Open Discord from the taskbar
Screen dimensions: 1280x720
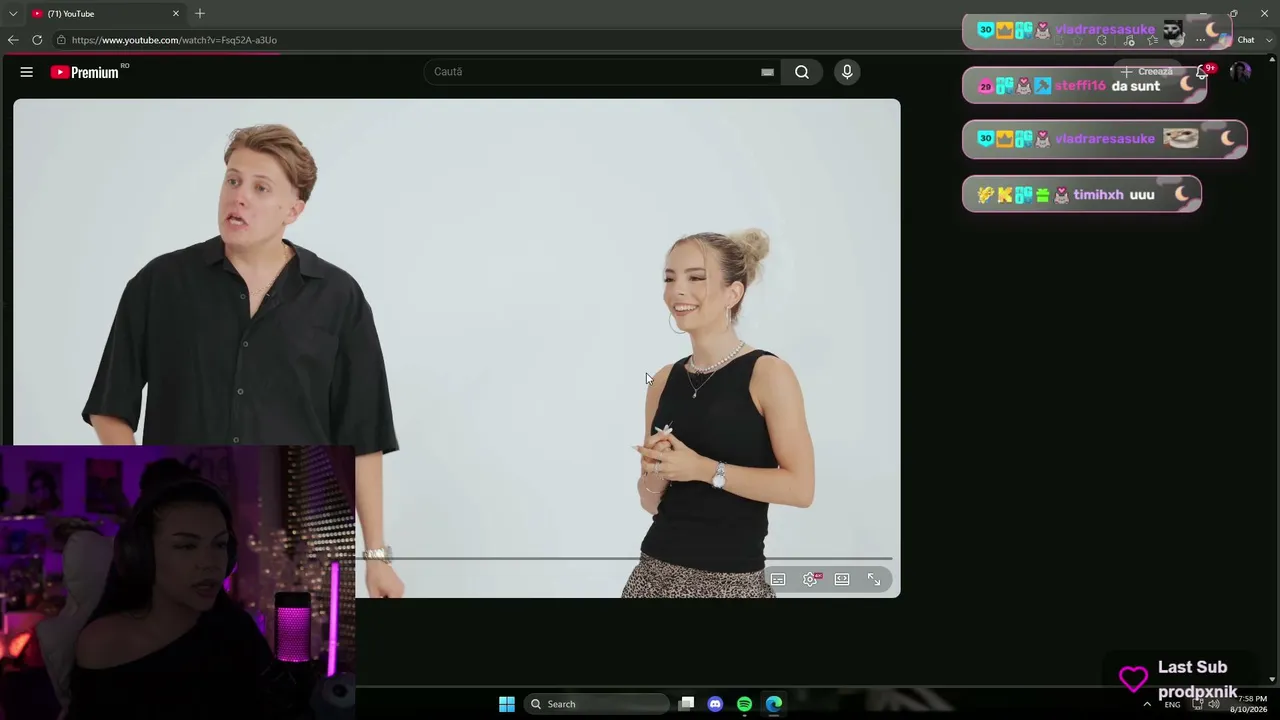[x=715, y=704]
